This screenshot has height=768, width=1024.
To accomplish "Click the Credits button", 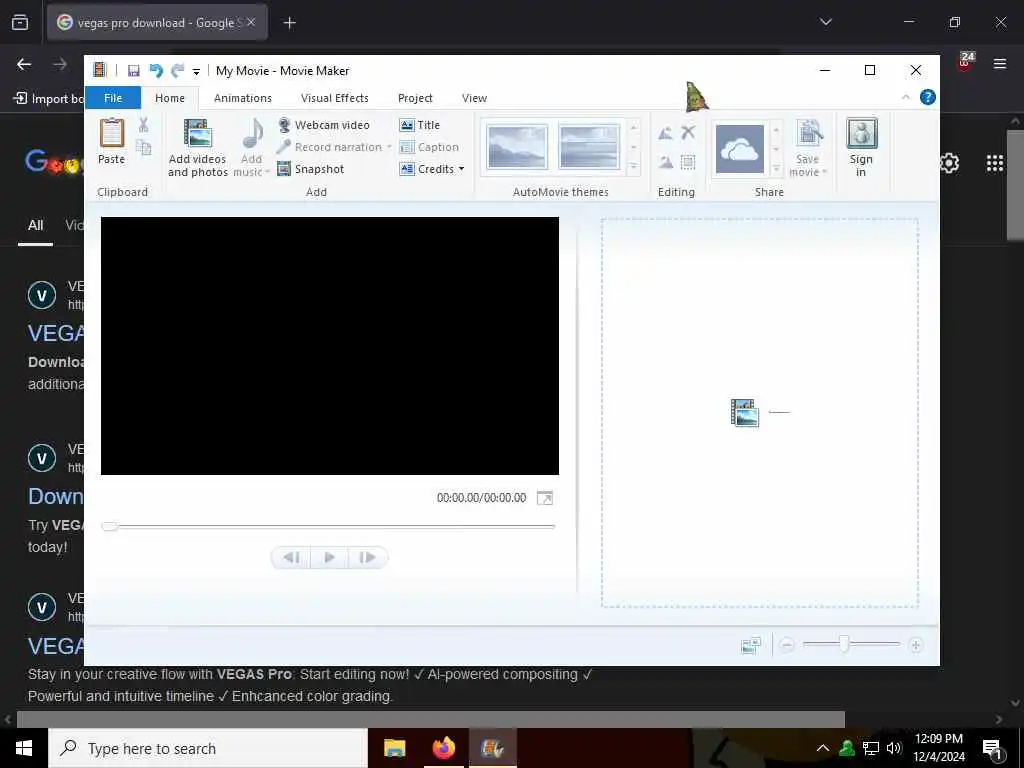I will pos(427,169).
